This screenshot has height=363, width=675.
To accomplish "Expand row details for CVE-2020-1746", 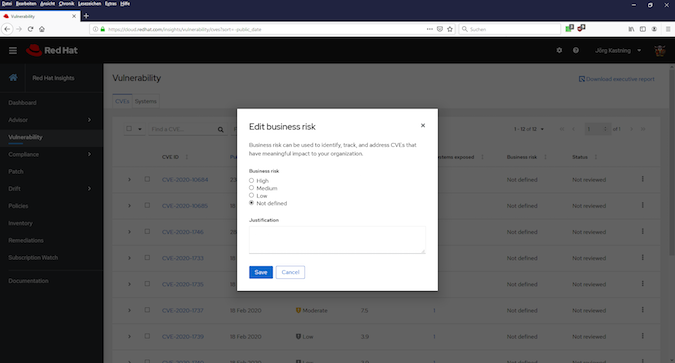I will [x=129, y=232].
